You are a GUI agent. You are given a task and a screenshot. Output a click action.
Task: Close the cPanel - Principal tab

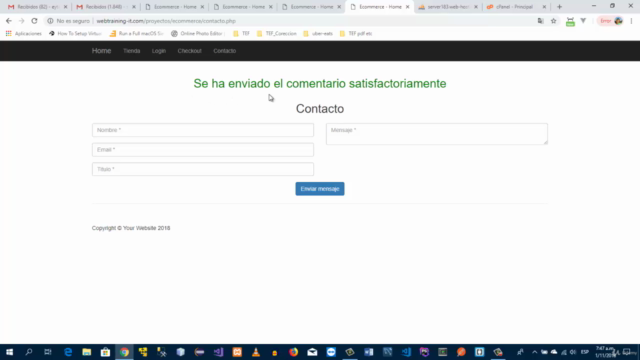point(544,7)
